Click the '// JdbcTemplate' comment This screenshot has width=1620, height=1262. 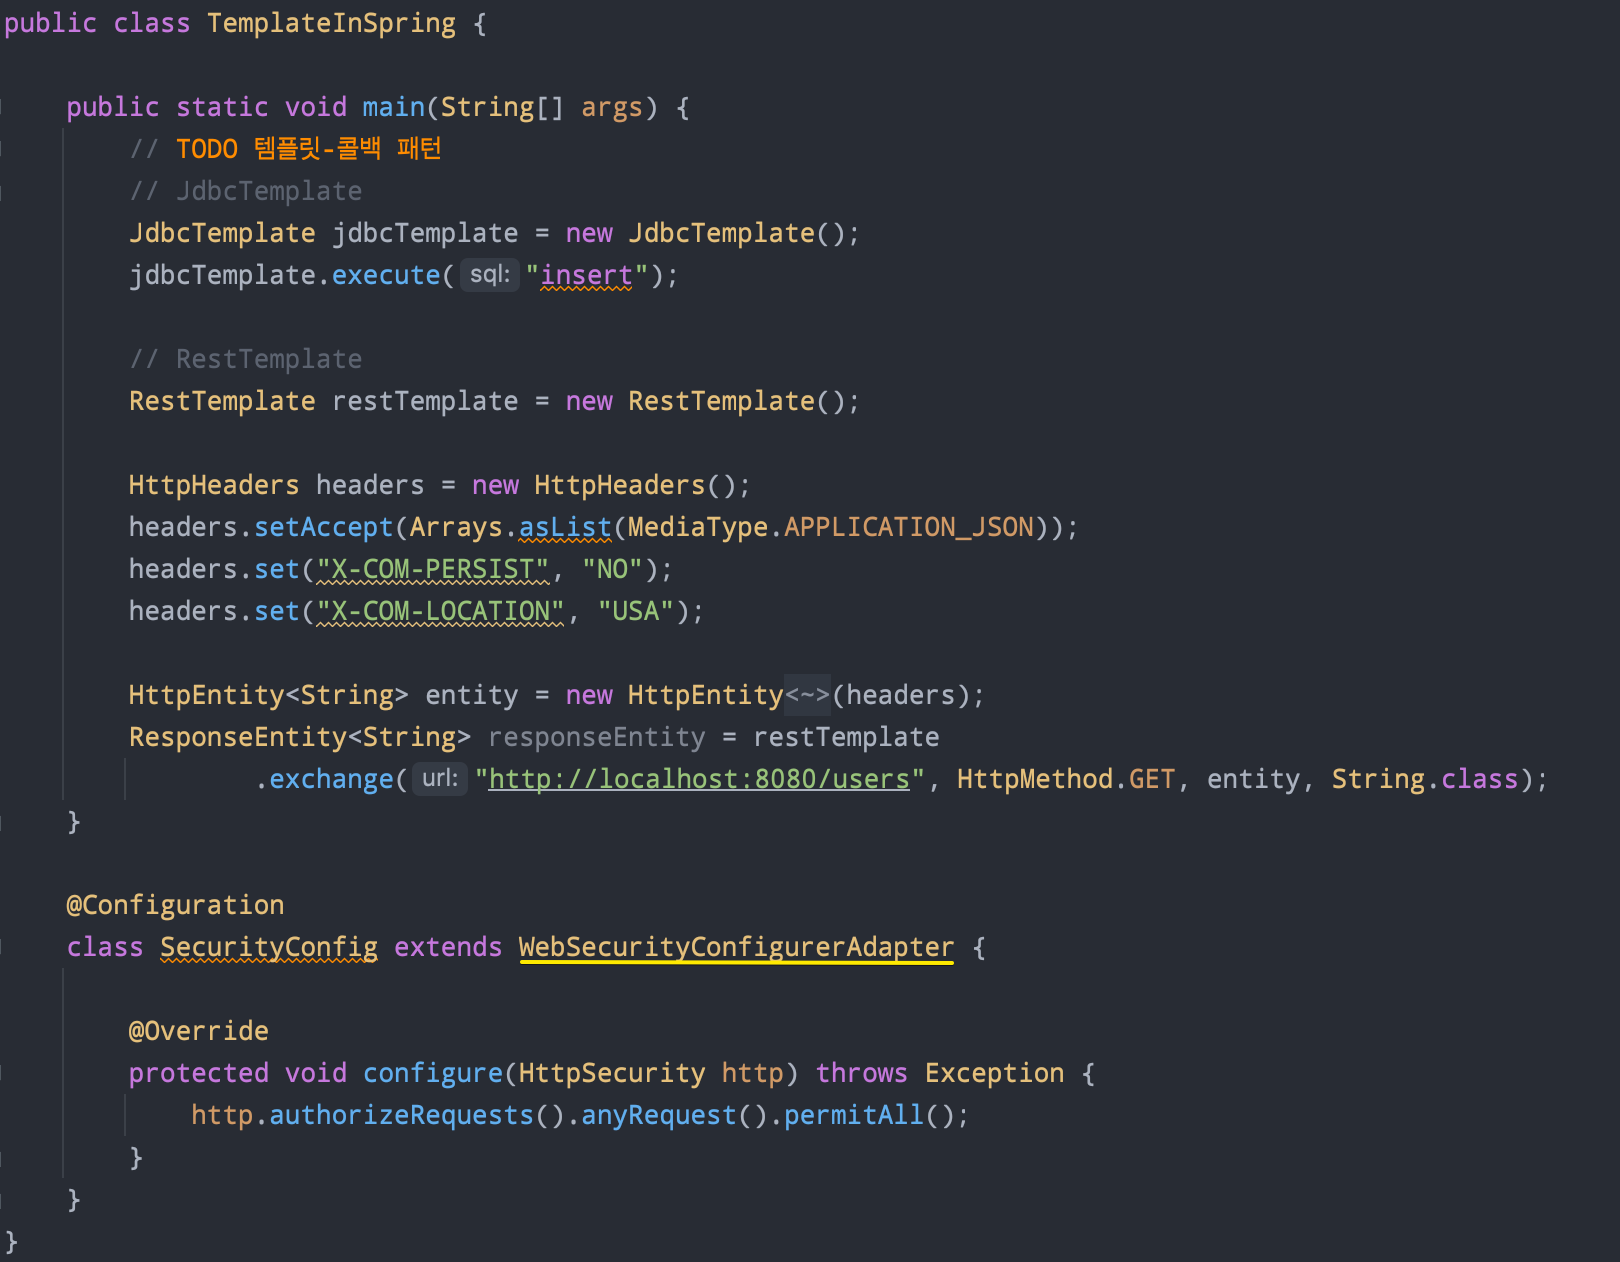(246, 191)
